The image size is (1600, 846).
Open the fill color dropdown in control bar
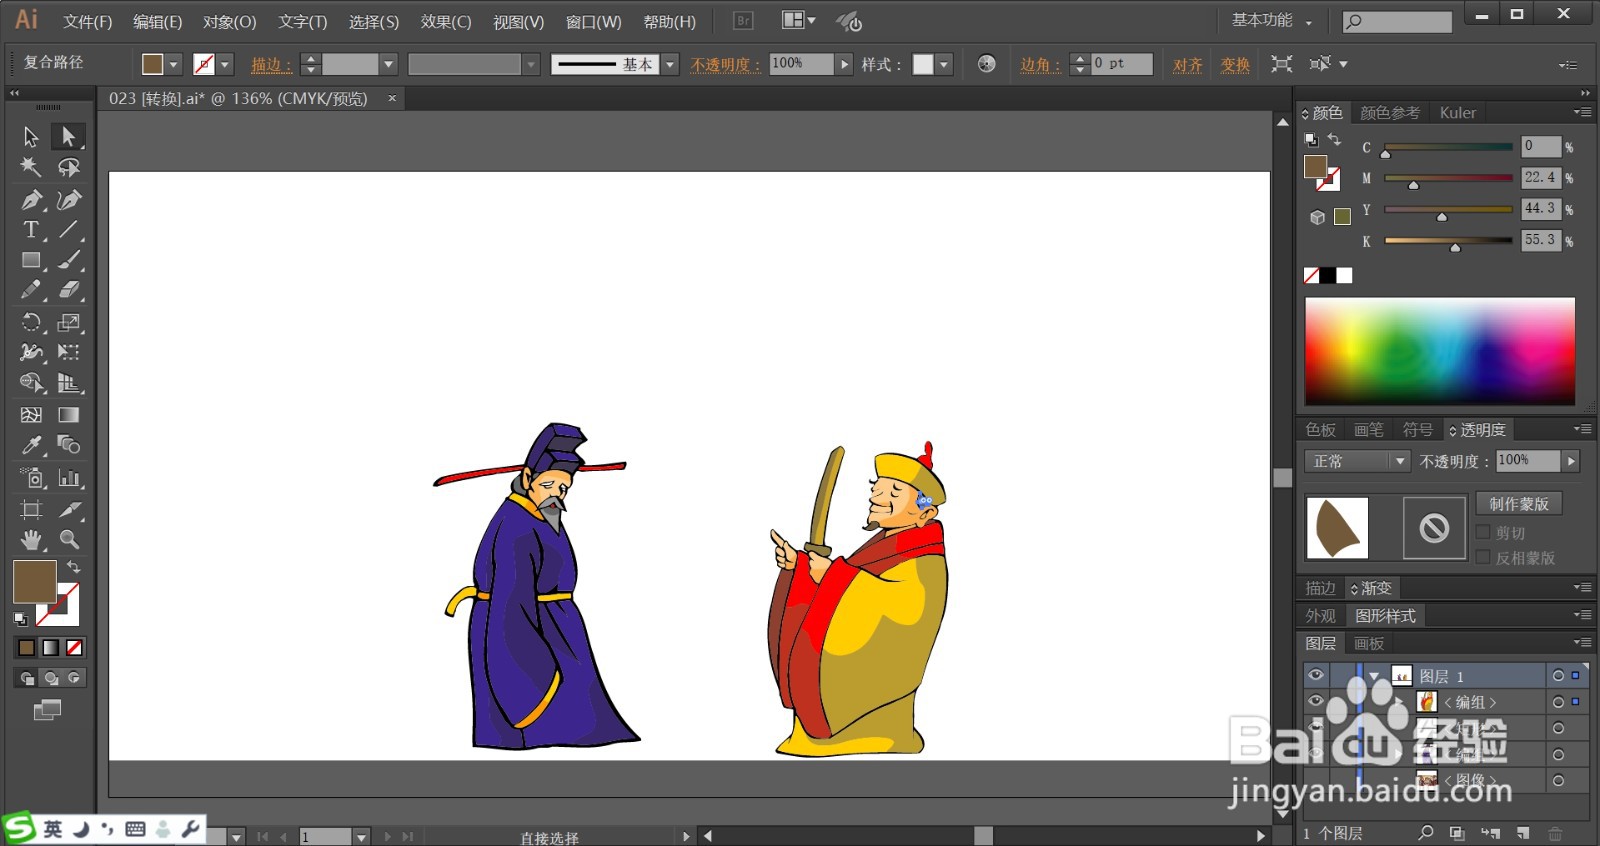pos(173,64)
